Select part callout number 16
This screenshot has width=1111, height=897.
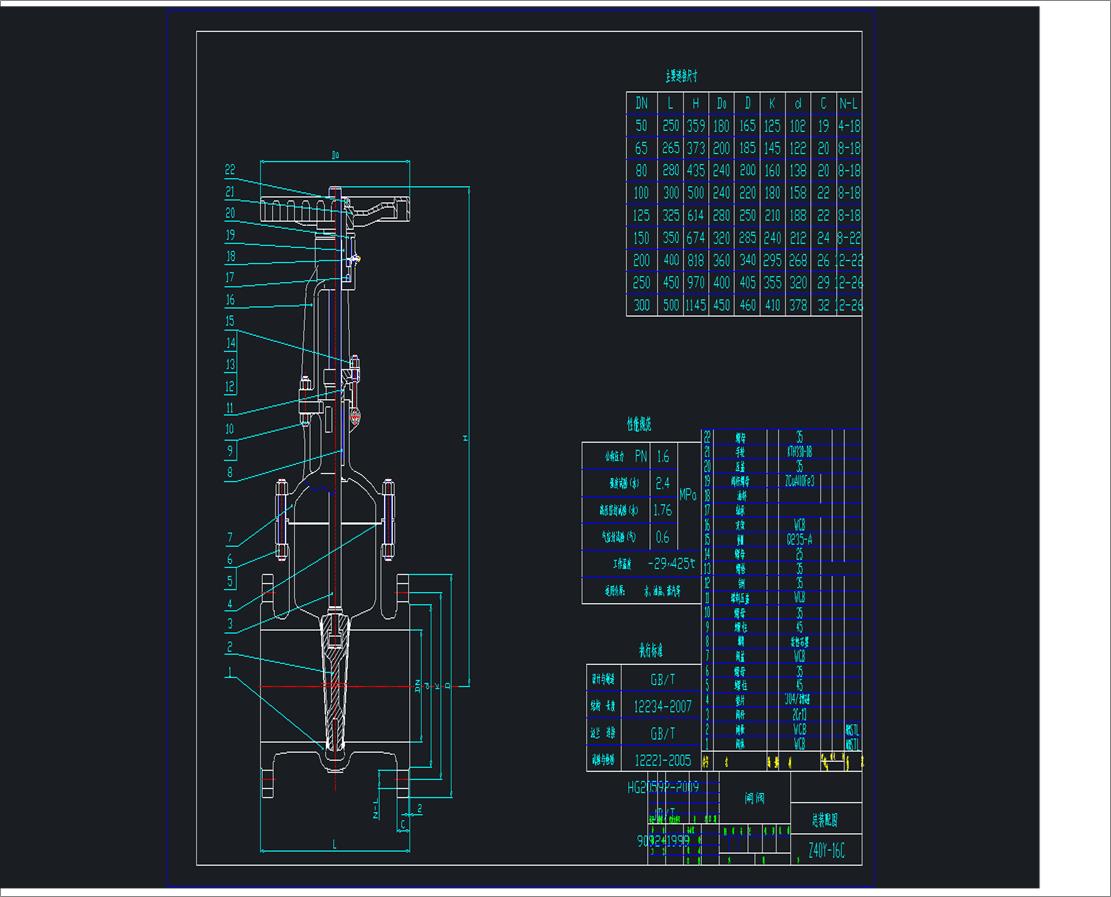coord(229,299)
